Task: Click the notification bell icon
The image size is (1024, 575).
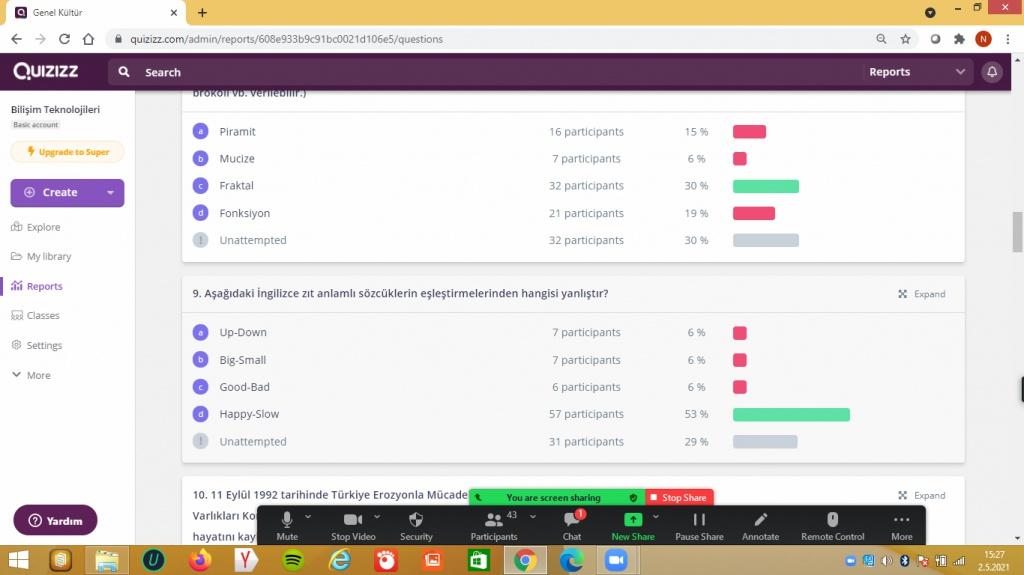Action: coord(992,72)
